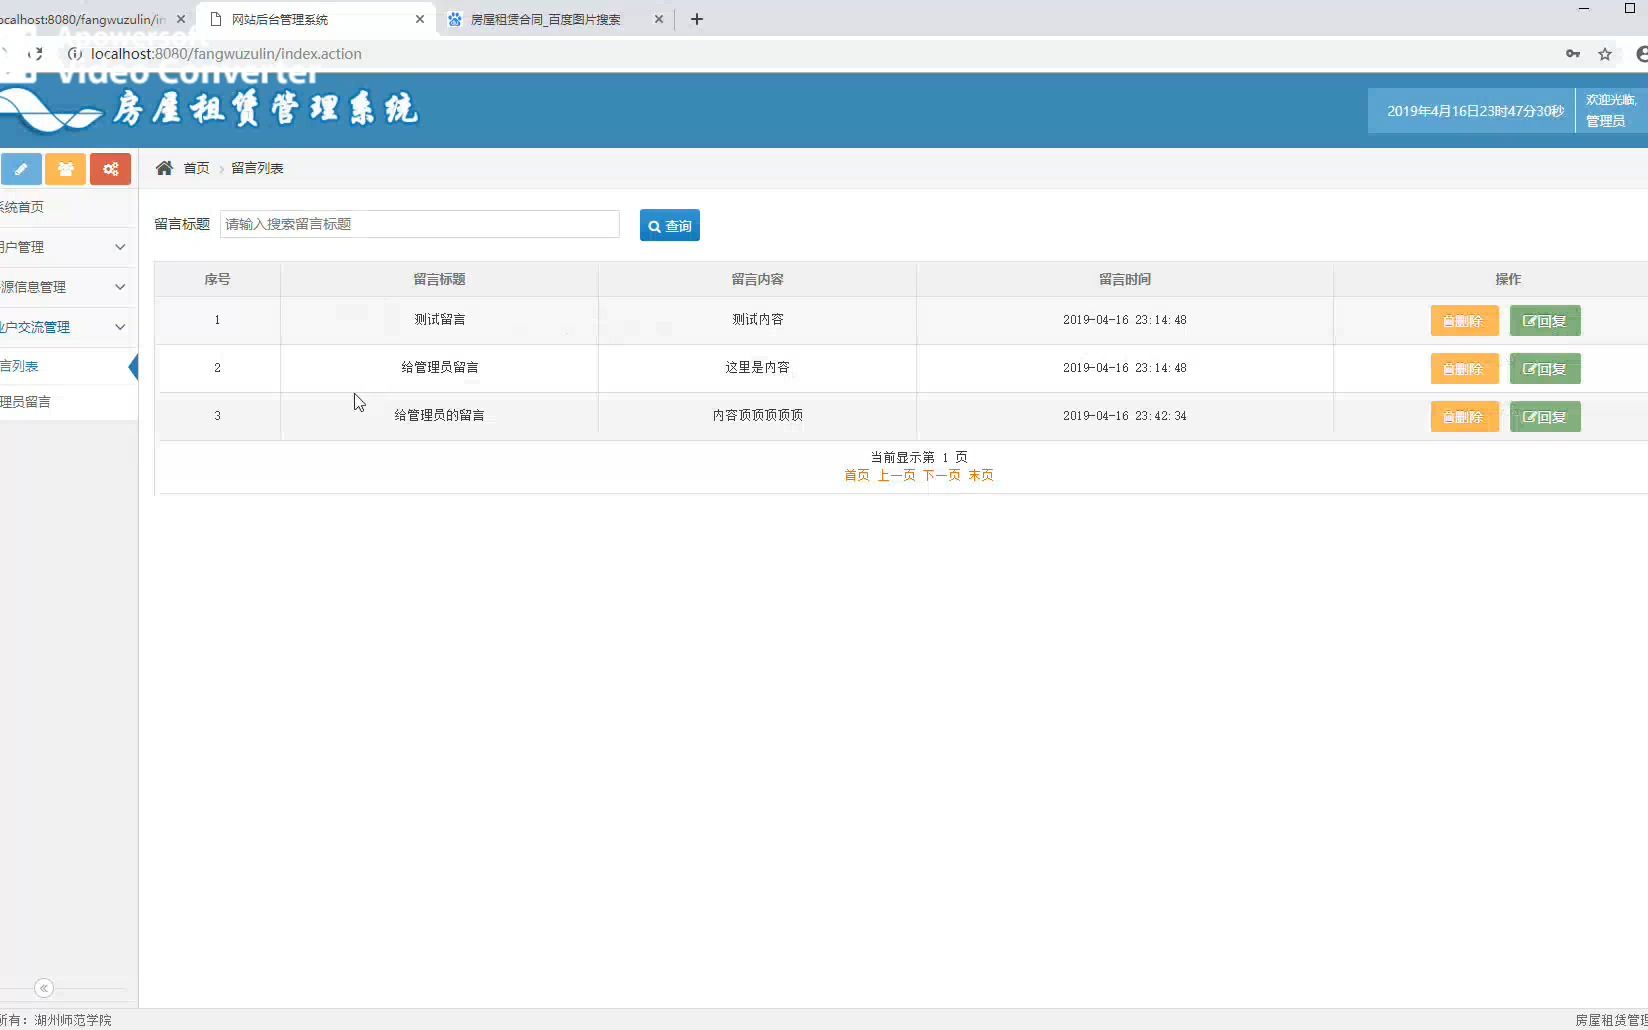Click the 首页 breadcrumb link
This screenshot has height=1030, width=1648.
click(196, 168)
